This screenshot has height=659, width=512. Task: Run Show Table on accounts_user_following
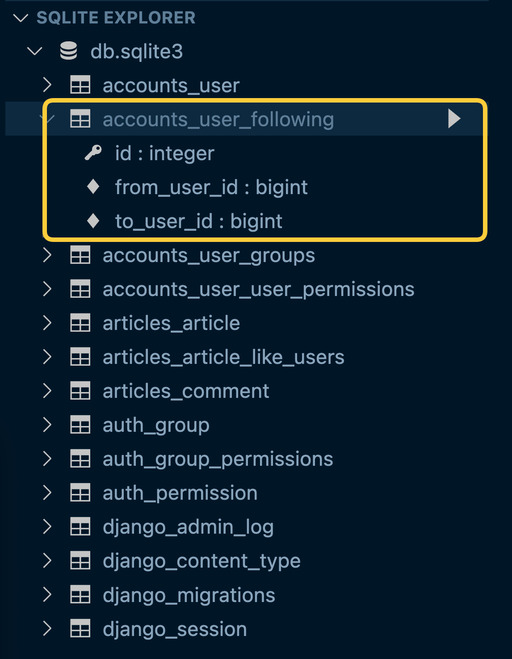pos(454,119)
